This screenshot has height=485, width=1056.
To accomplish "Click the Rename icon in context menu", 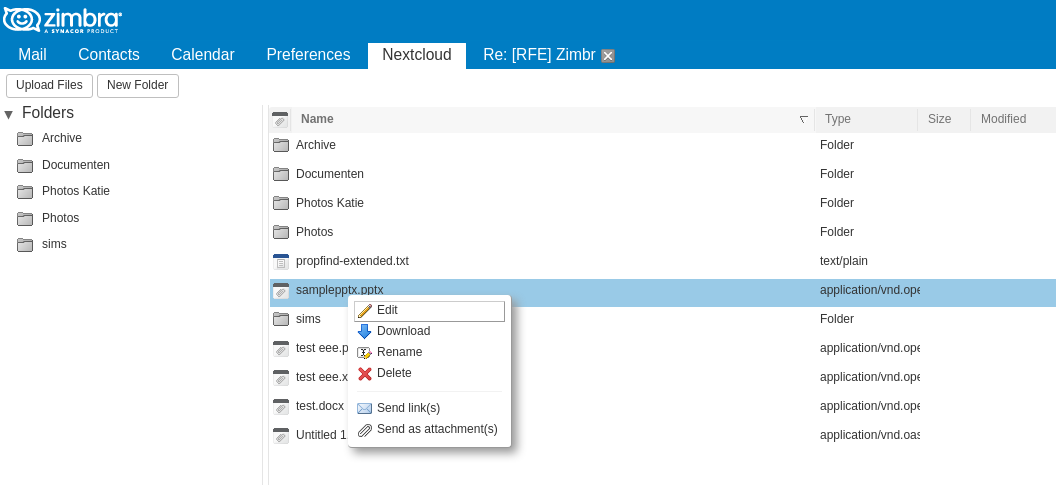I will (364, 352).
